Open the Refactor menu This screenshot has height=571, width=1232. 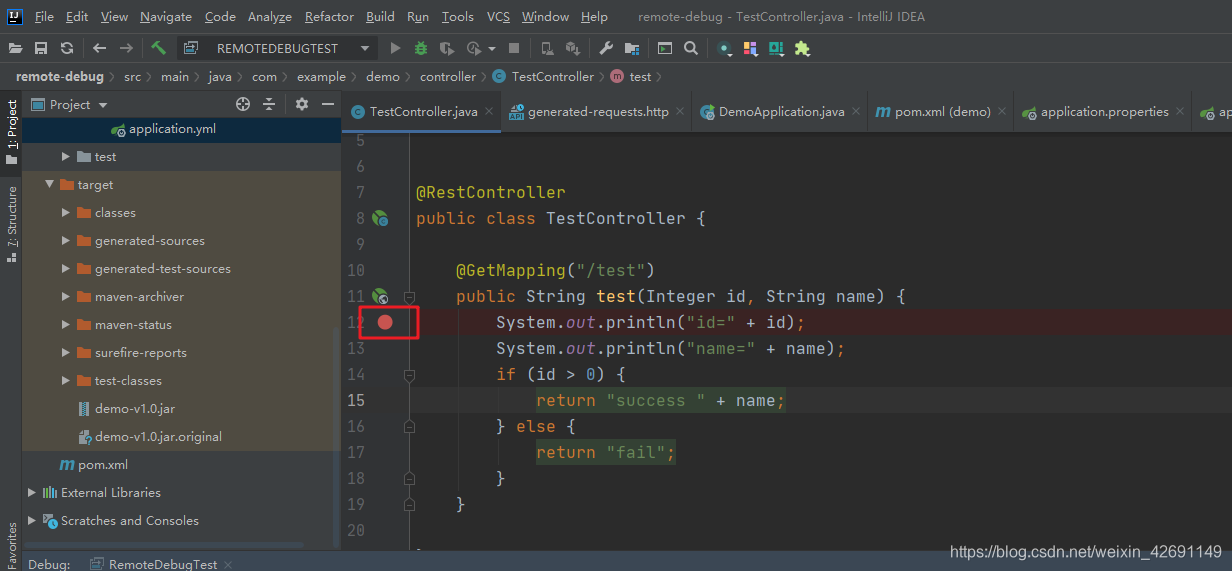[x=329, y=17]
